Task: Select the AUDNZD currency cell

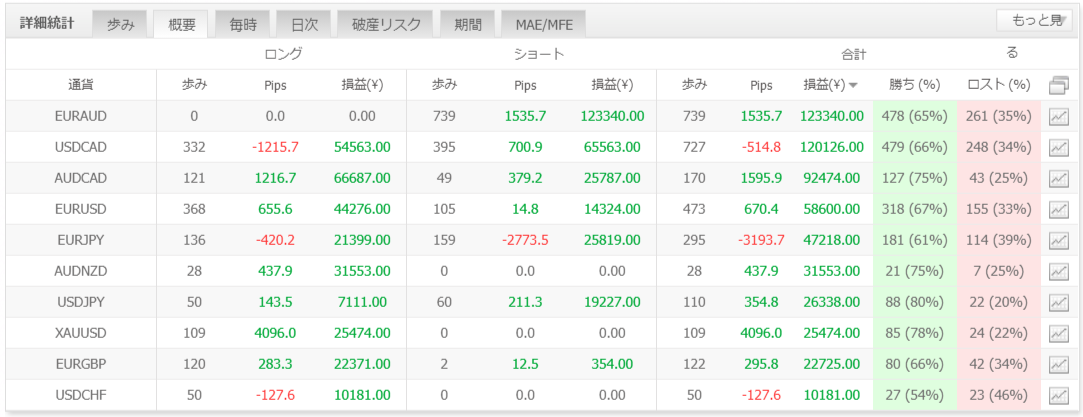Action: [80, 271]
